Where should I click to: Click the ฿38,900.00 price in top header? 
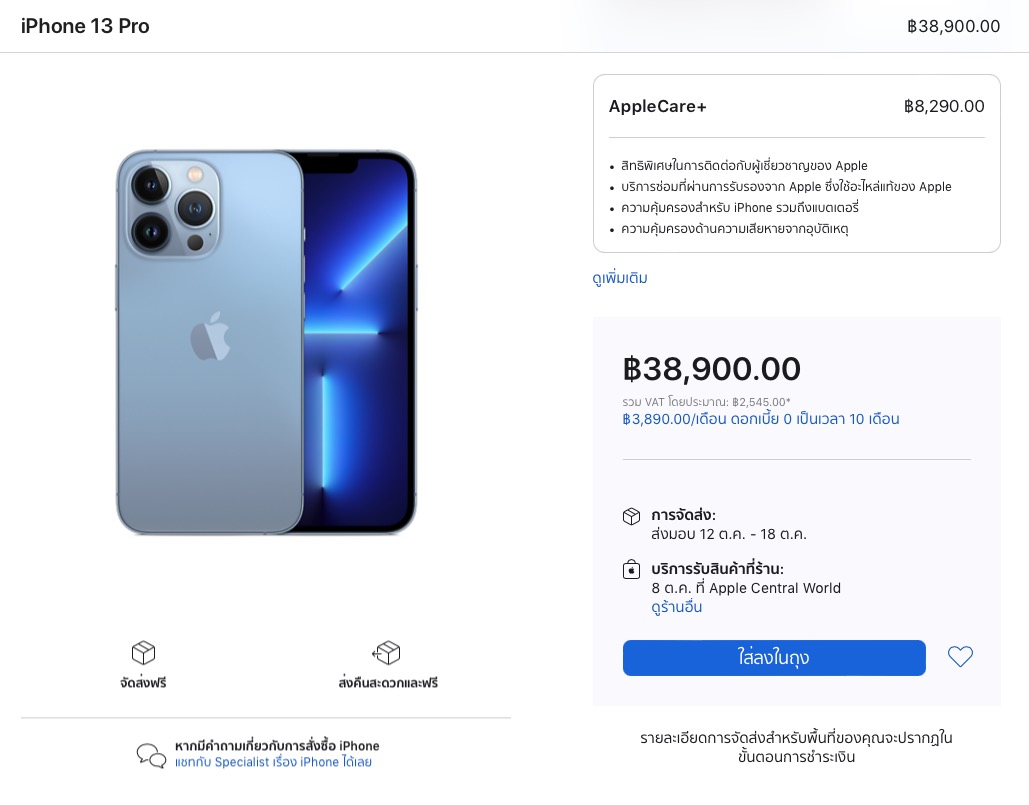953,26
